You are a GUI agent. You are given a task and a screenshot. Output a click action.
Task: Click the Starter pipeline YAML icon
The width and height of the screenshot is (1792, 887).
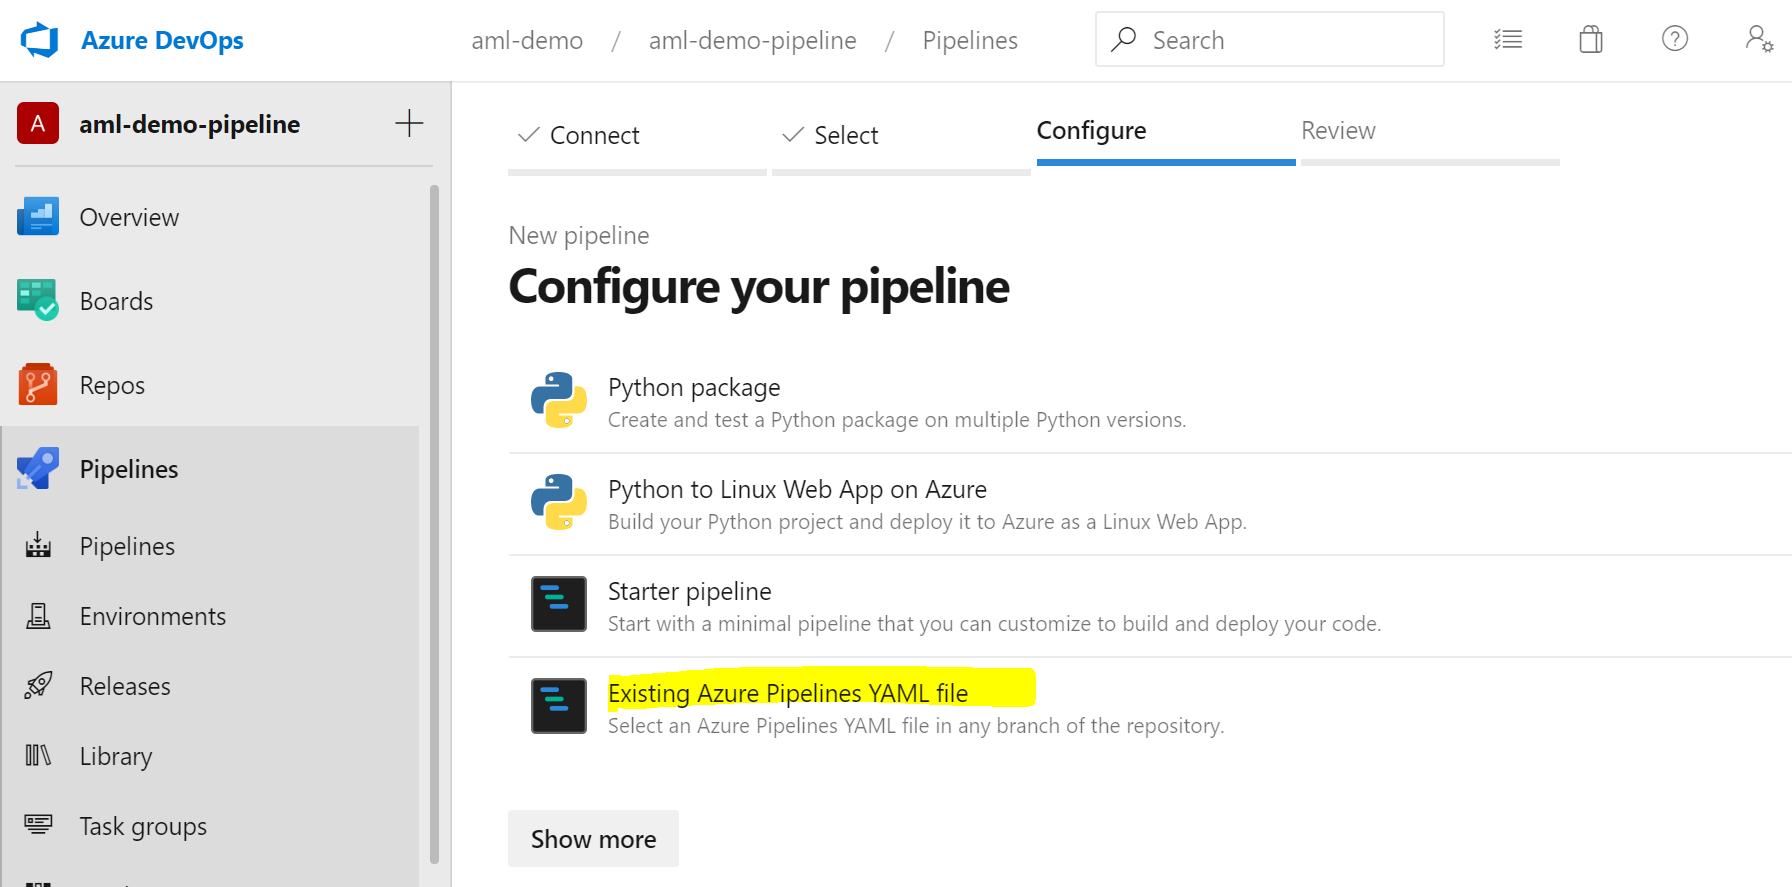click(x=559, y=604)
